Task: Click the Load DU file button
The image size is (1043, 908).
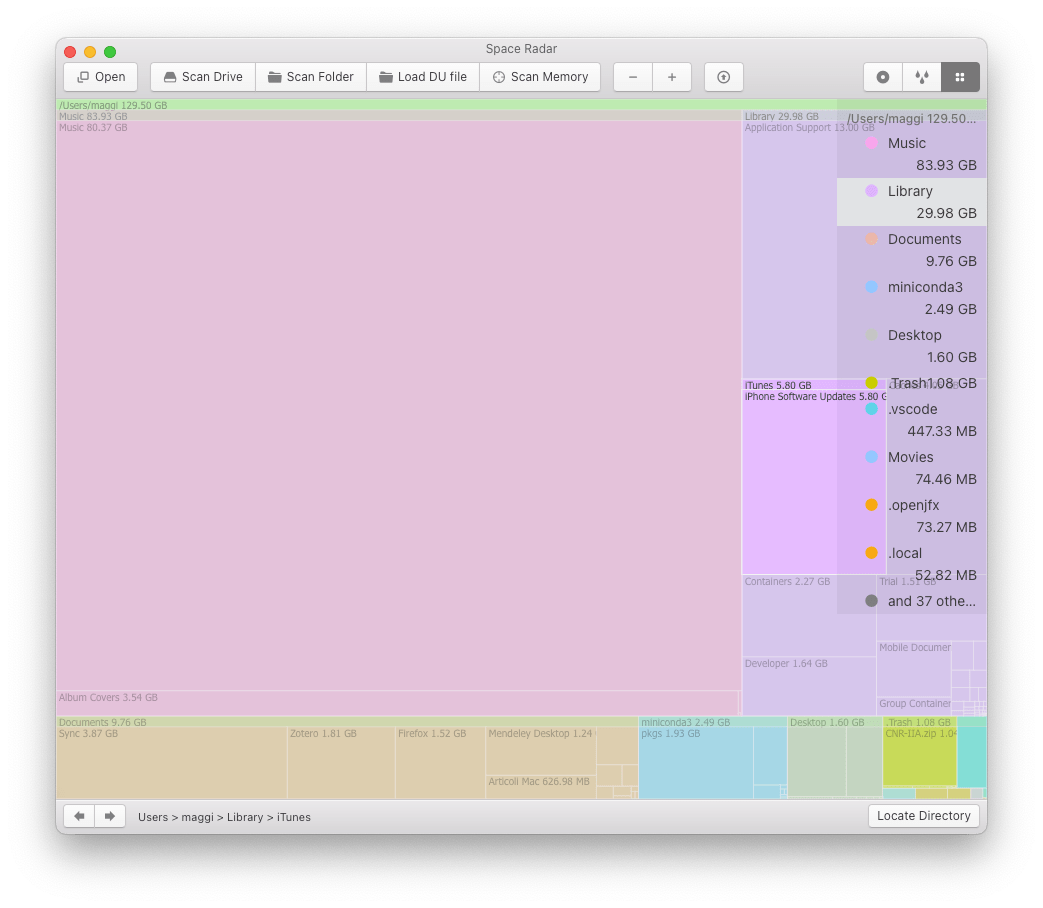Action: [x=422, y=77]
